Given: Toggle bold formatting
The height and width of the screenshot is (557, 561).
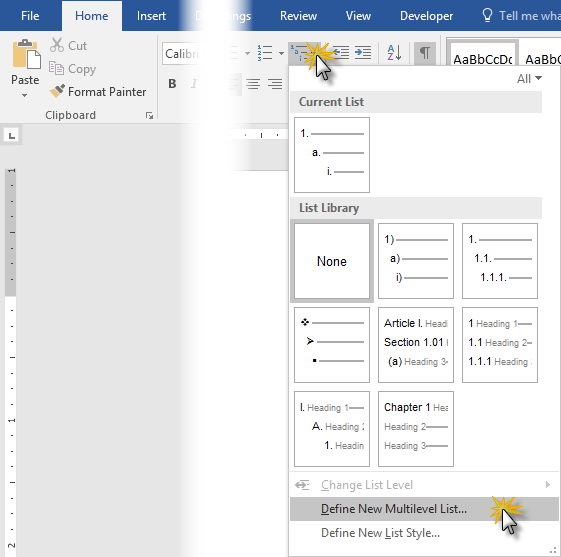Looking at the screenshot, I should 172,84.
